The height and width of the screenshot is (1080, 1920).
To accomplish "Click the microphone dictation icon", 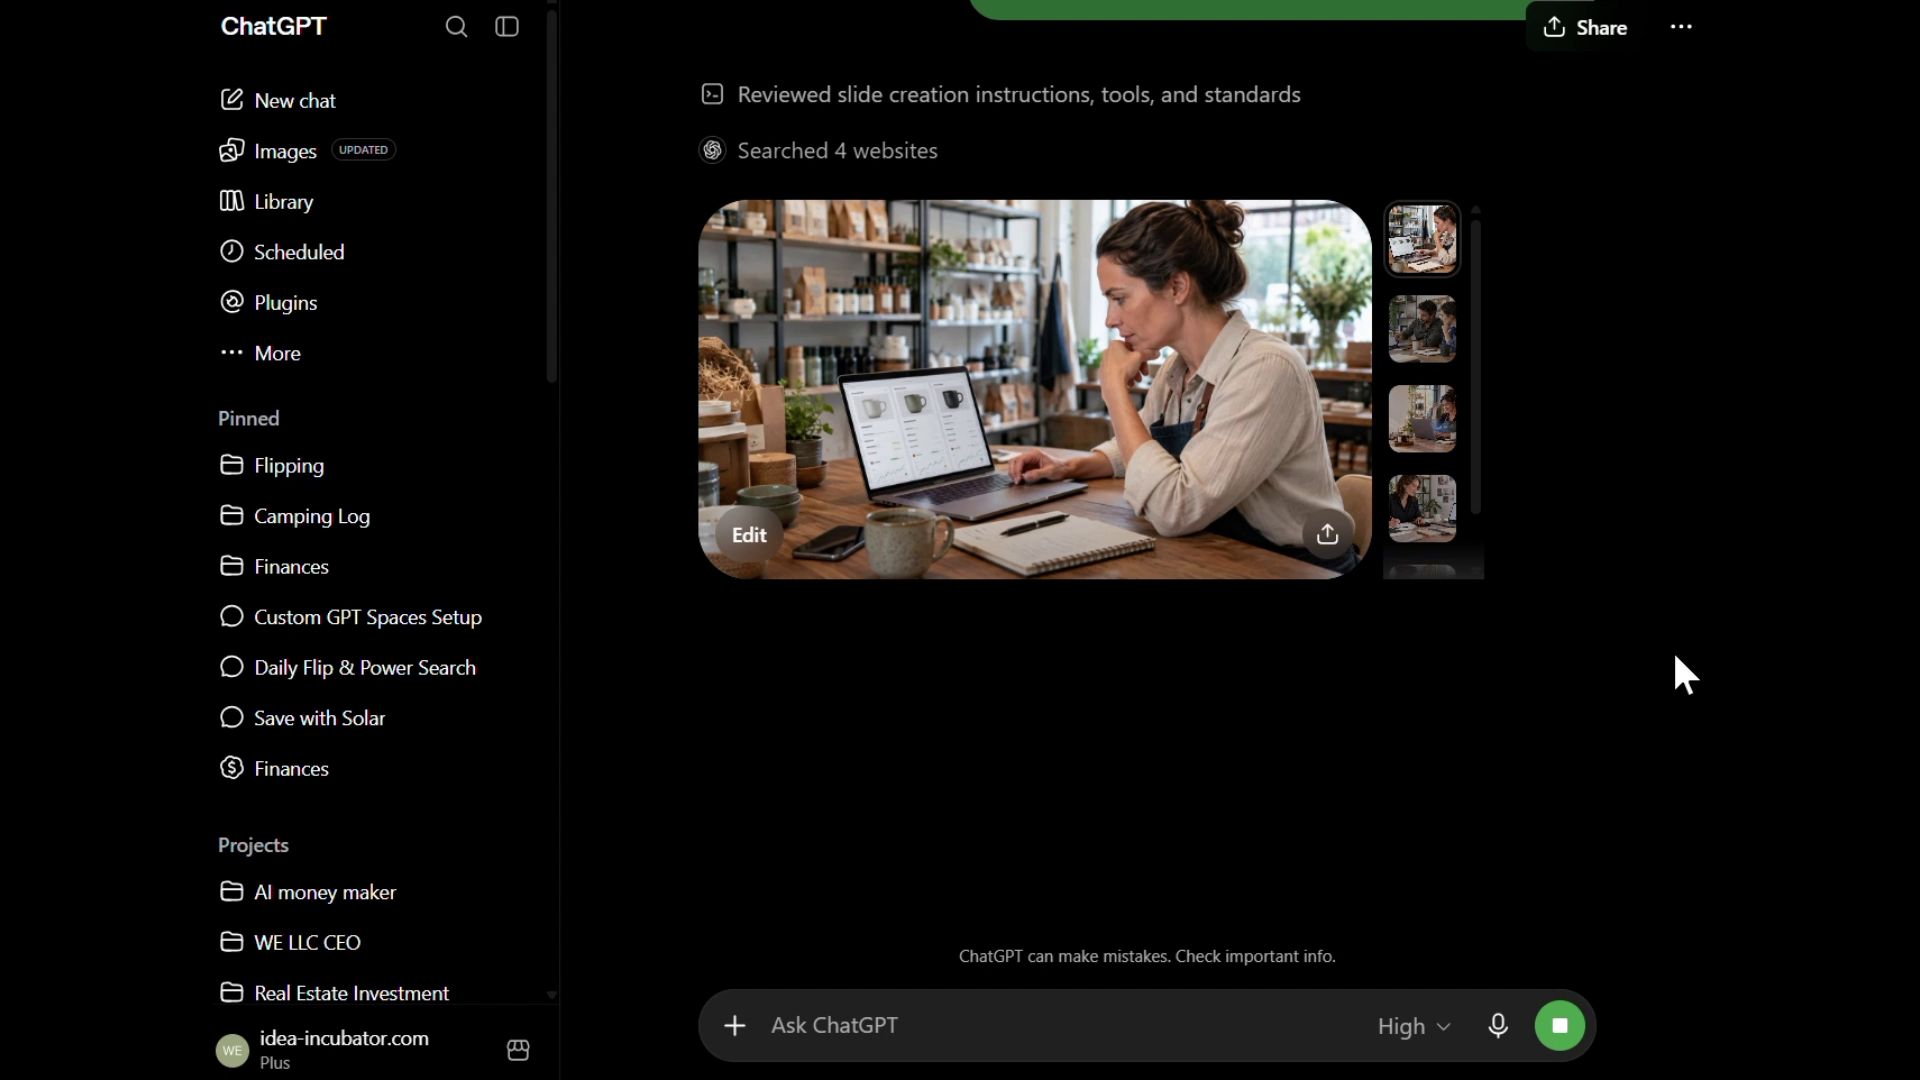I will tap(1498, 1026).
